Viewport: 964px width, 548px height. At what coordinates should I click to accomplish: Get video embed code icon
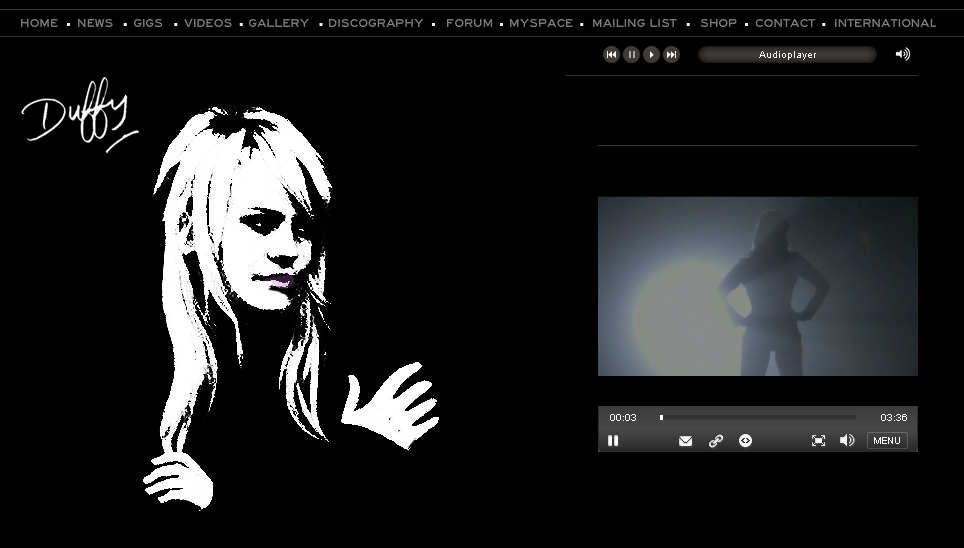[x=745, y=440]
